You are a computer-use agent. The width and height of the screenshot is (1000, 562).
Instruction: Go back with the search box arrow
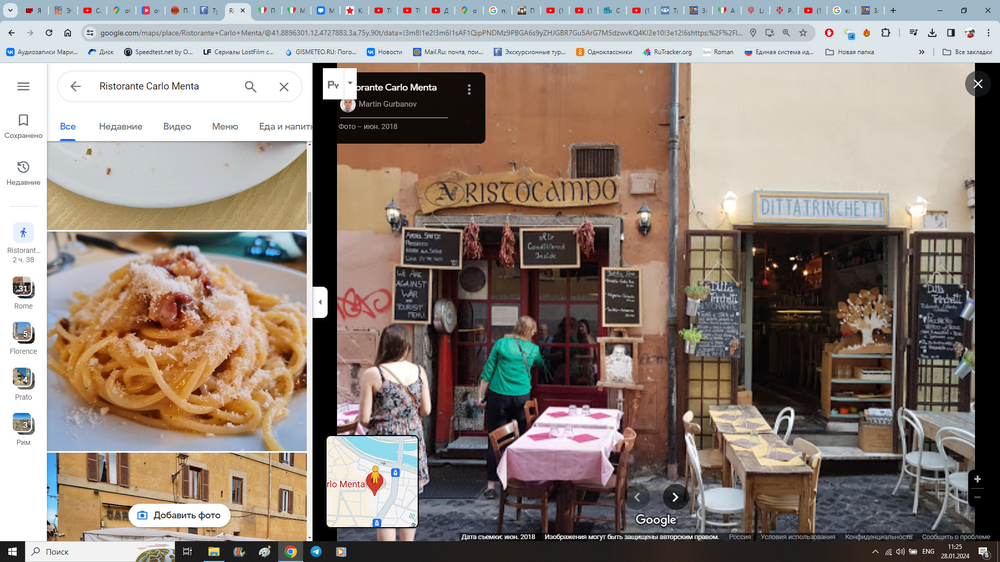(x=75, y=86)
